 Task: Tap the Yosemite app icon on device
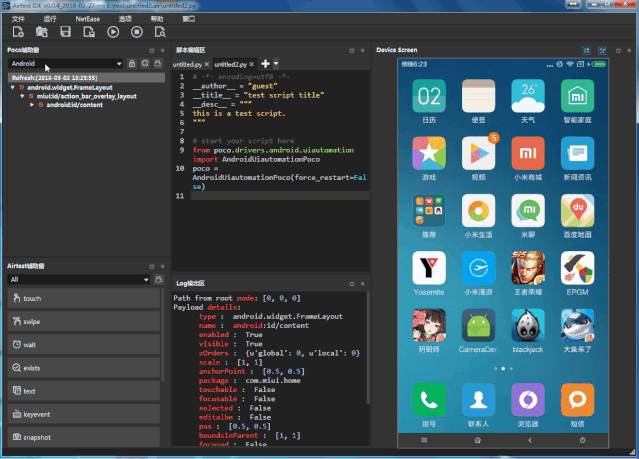(x=429, y=268)
